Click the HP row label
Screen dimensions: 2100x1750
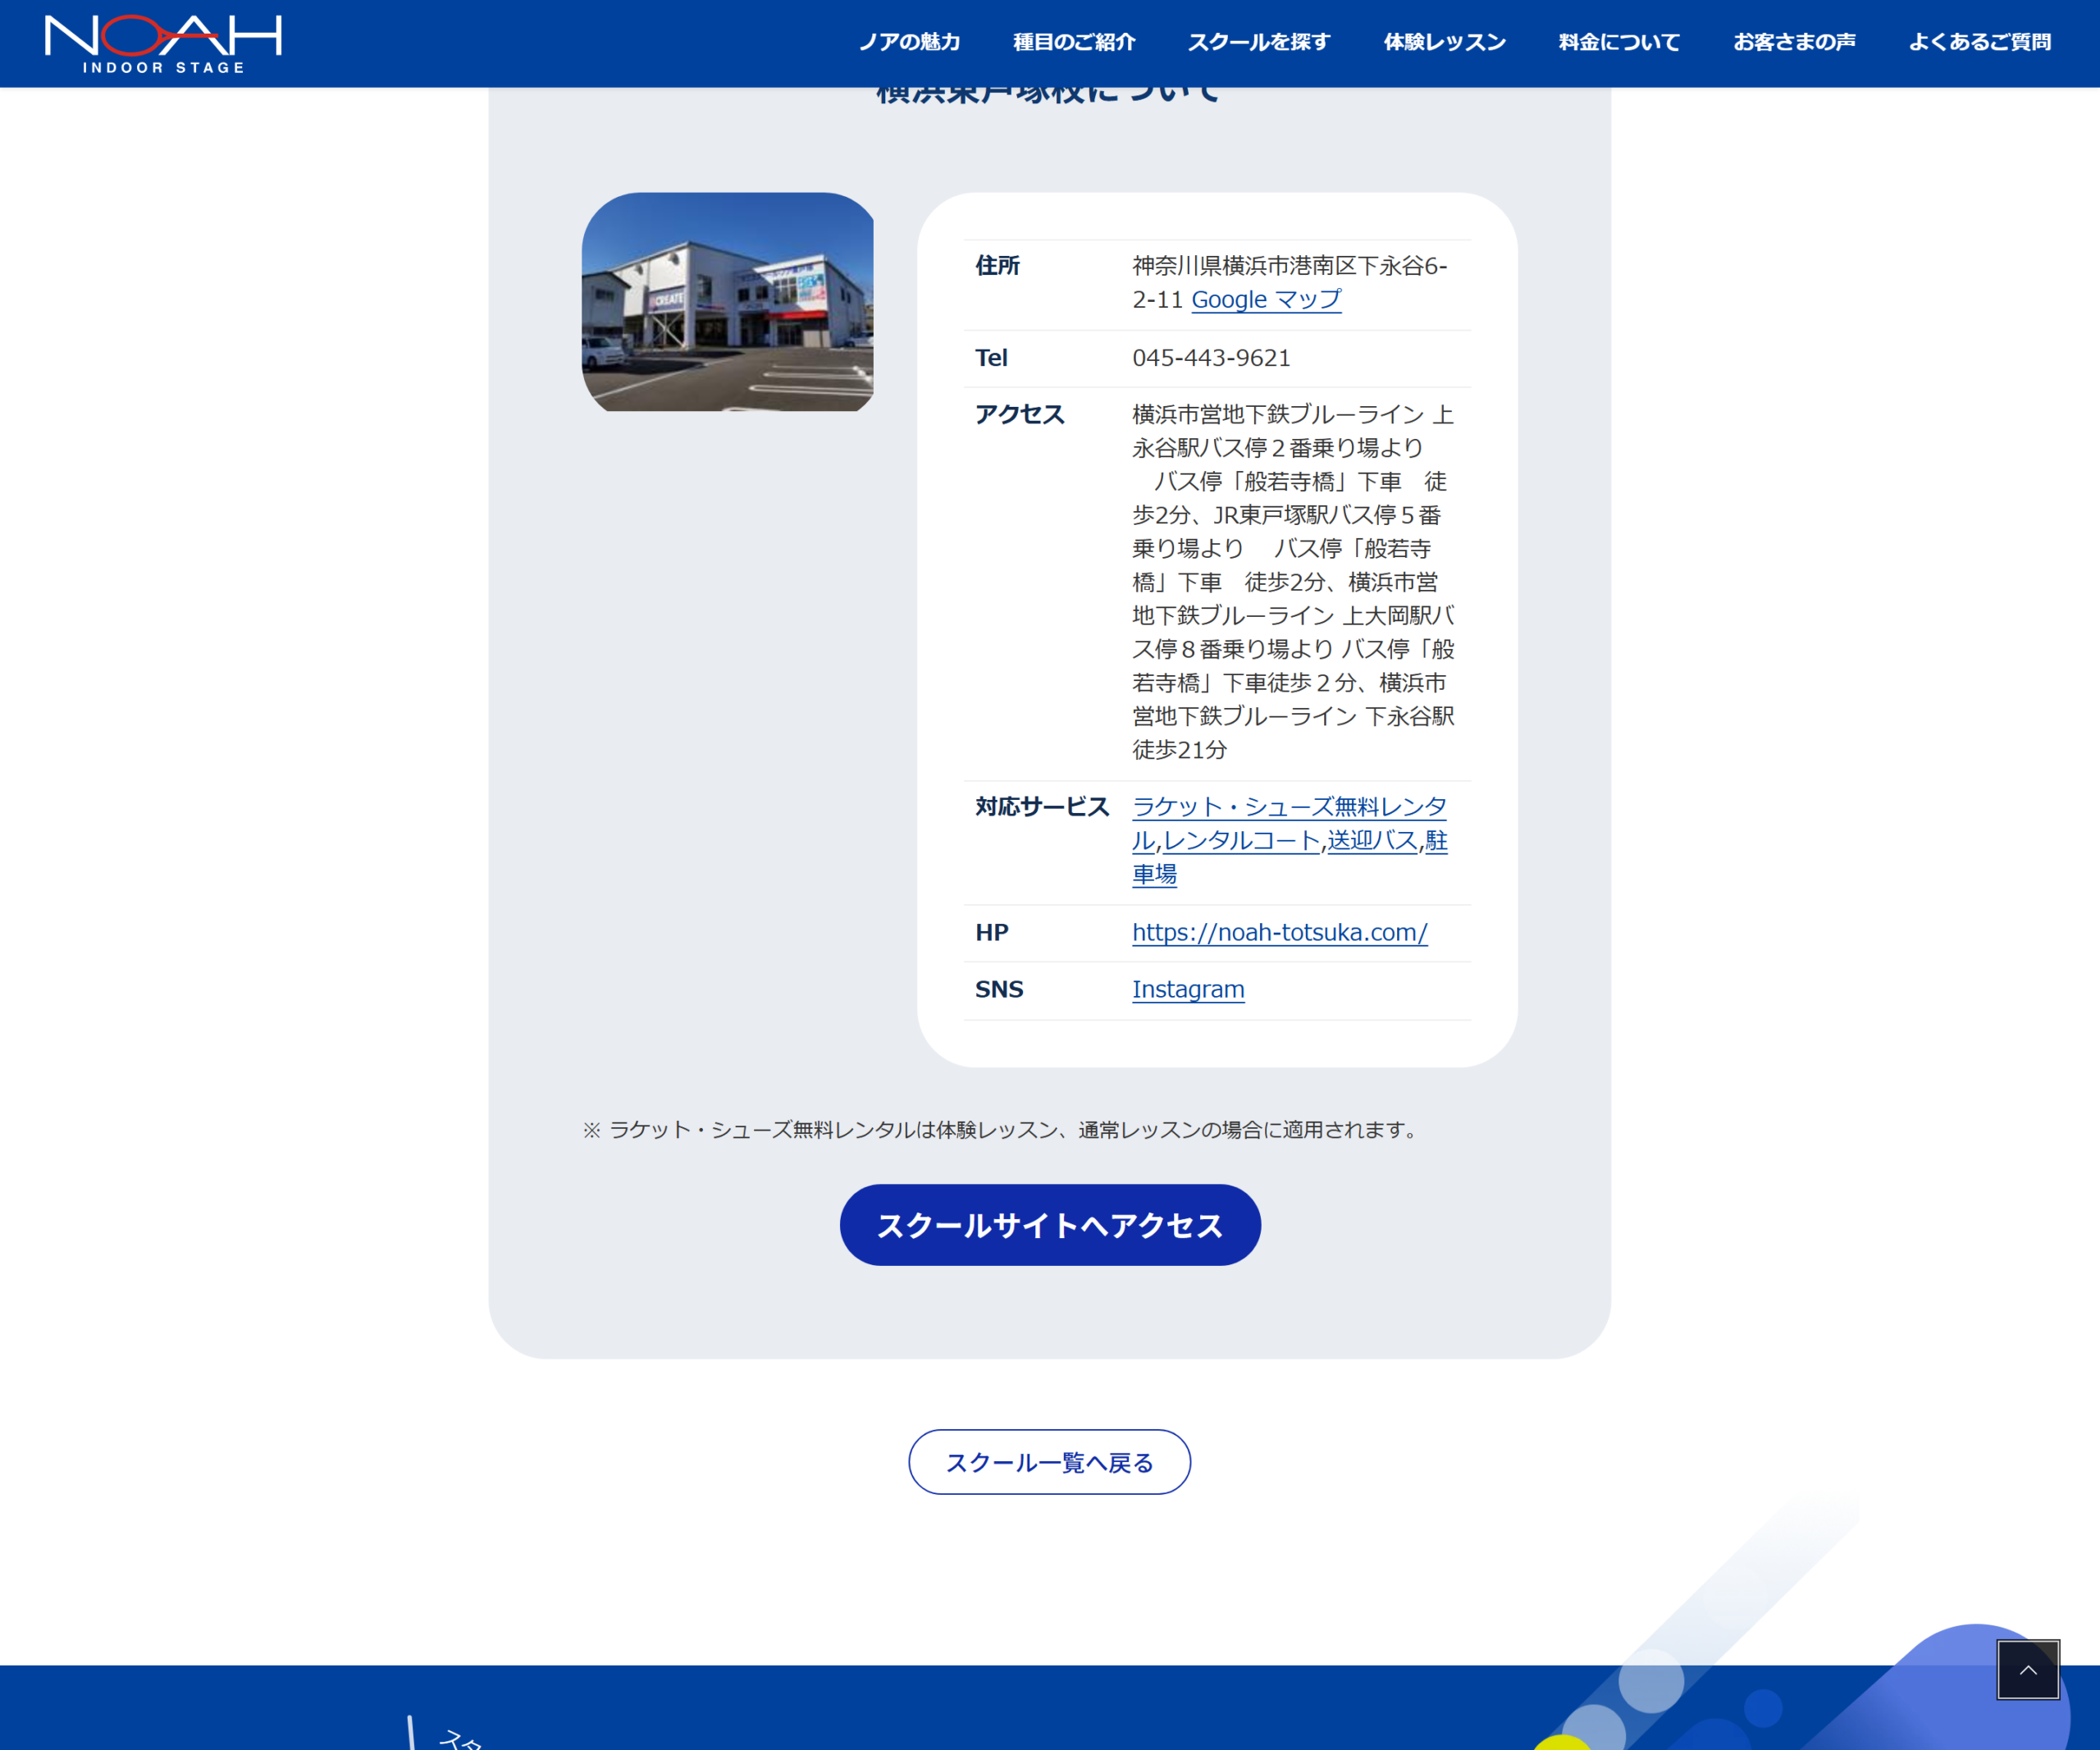(x=991, y=932)
